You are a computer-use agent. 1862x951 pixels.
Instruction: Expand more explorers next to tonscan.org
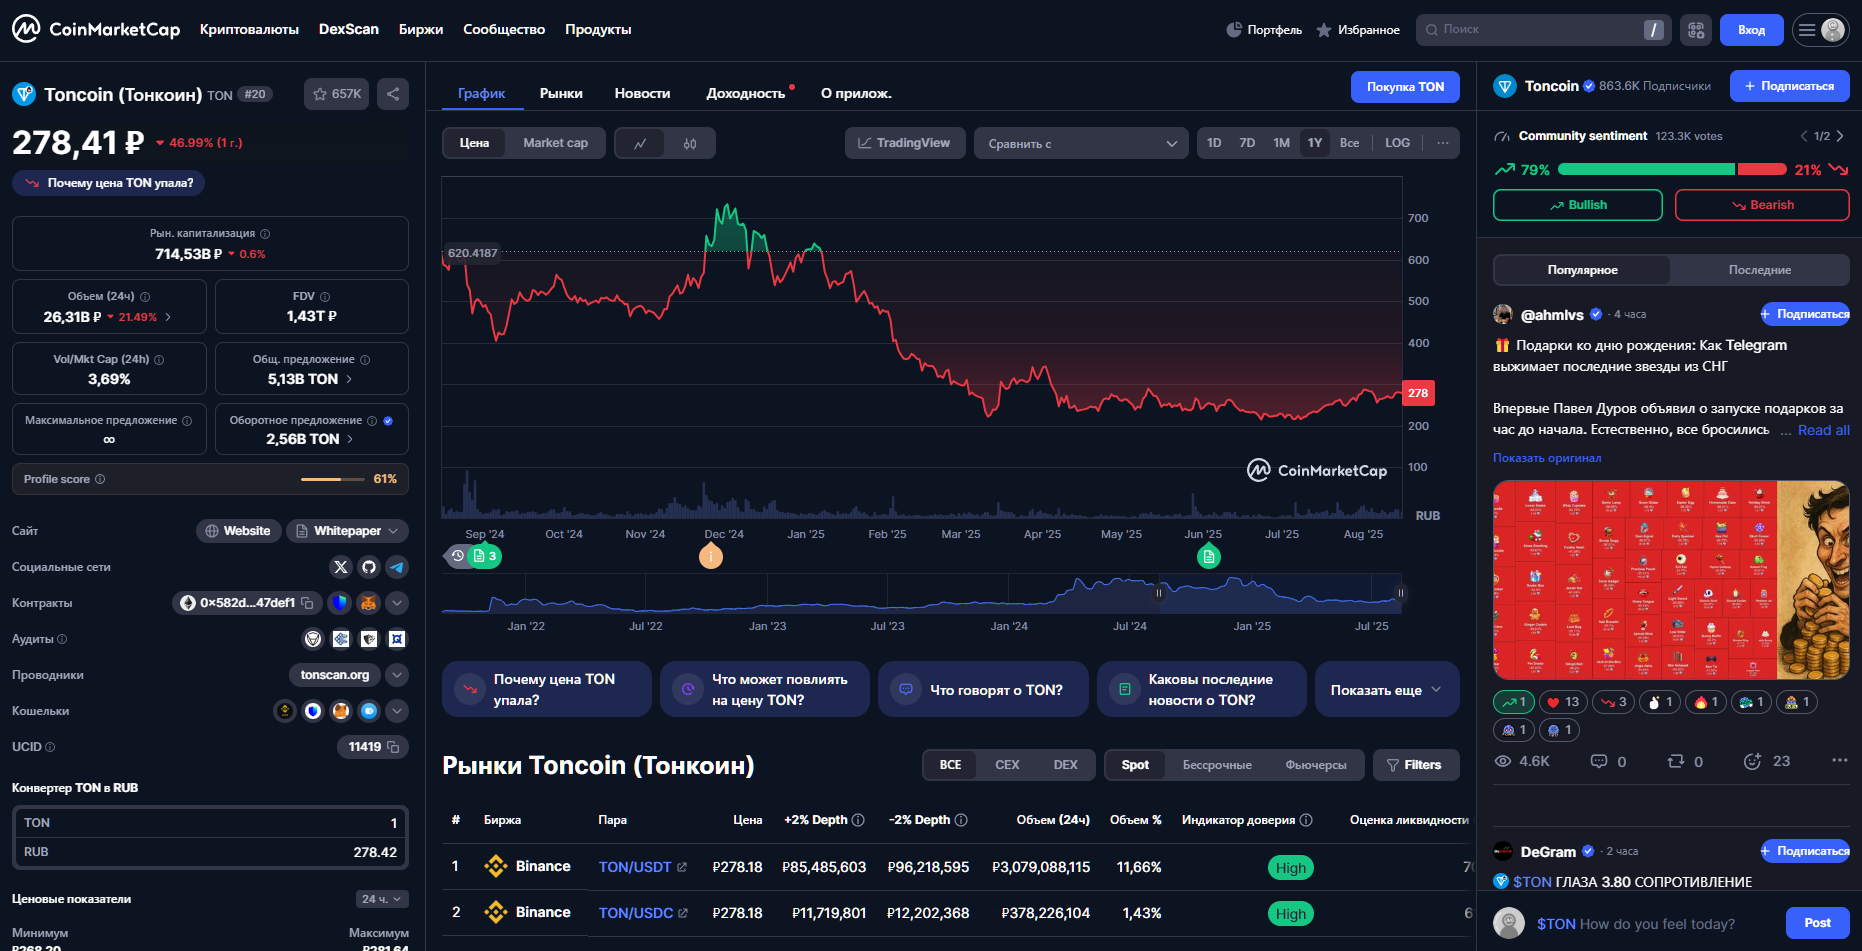(397, 675)
